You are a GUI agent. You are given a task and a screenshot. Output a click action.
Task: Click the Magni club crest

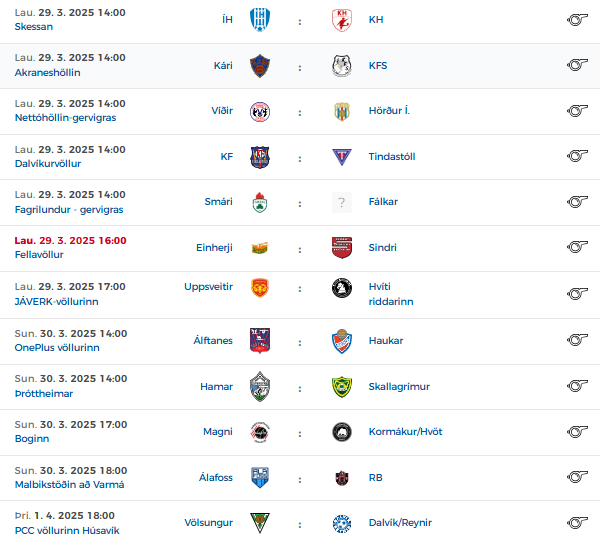pyautogui.click(x=260, y=432)
